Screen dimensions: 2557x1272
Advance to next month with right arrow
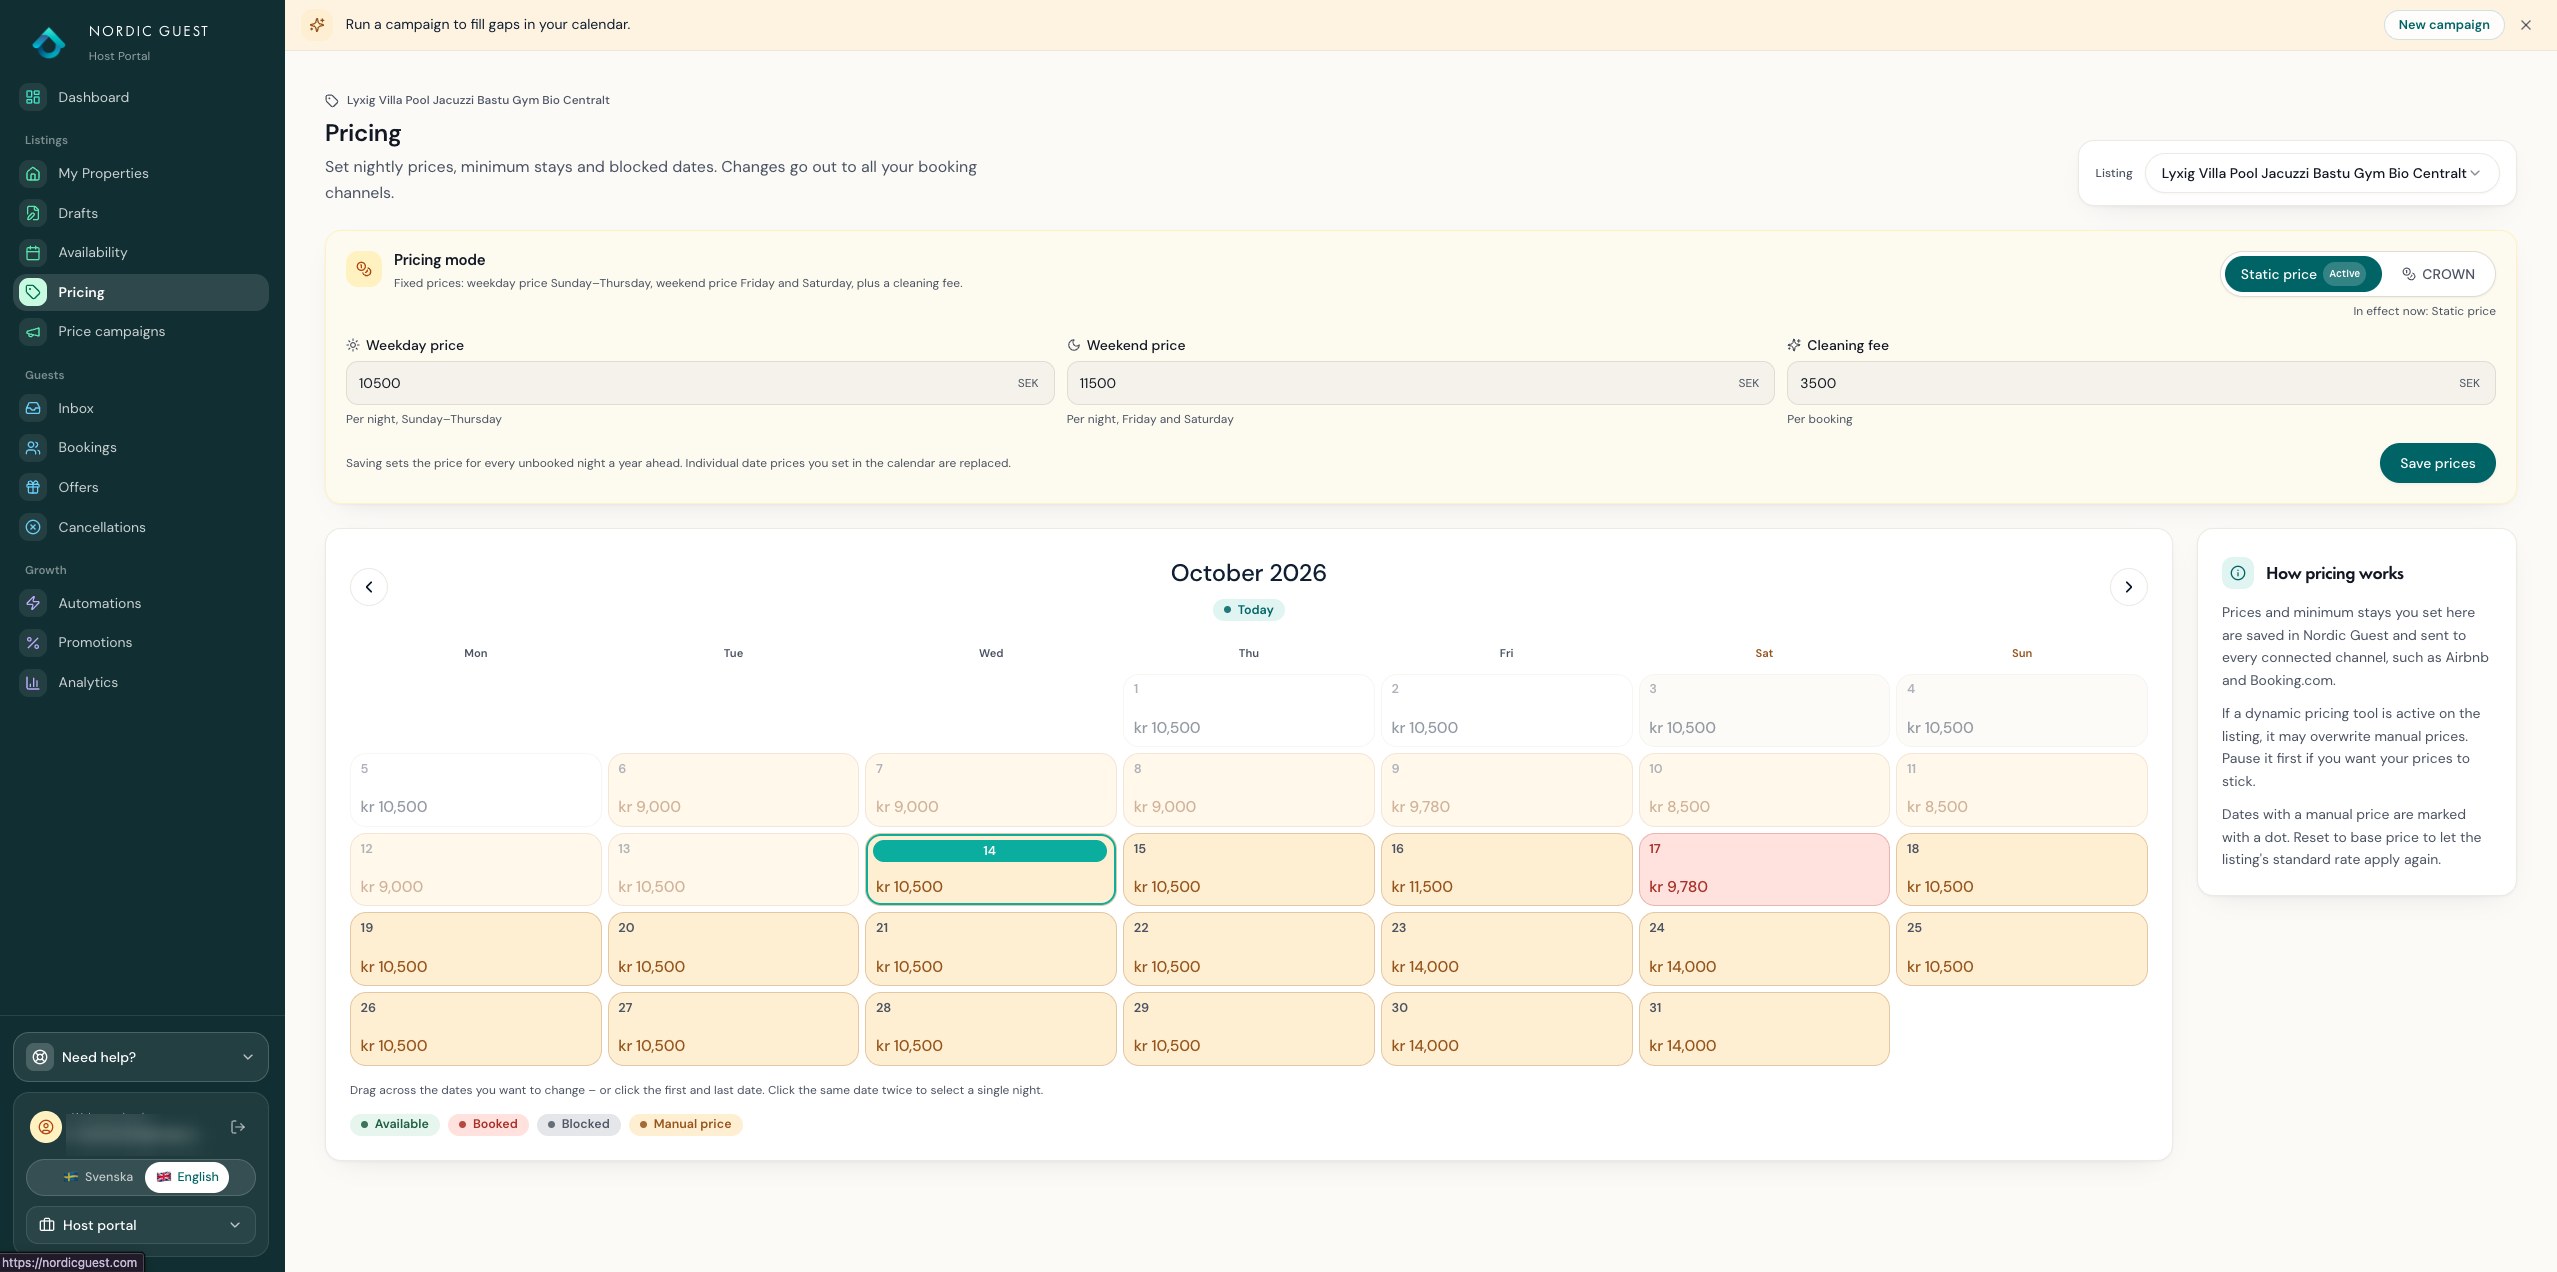pyautogui.click(x=2128, y=587)
